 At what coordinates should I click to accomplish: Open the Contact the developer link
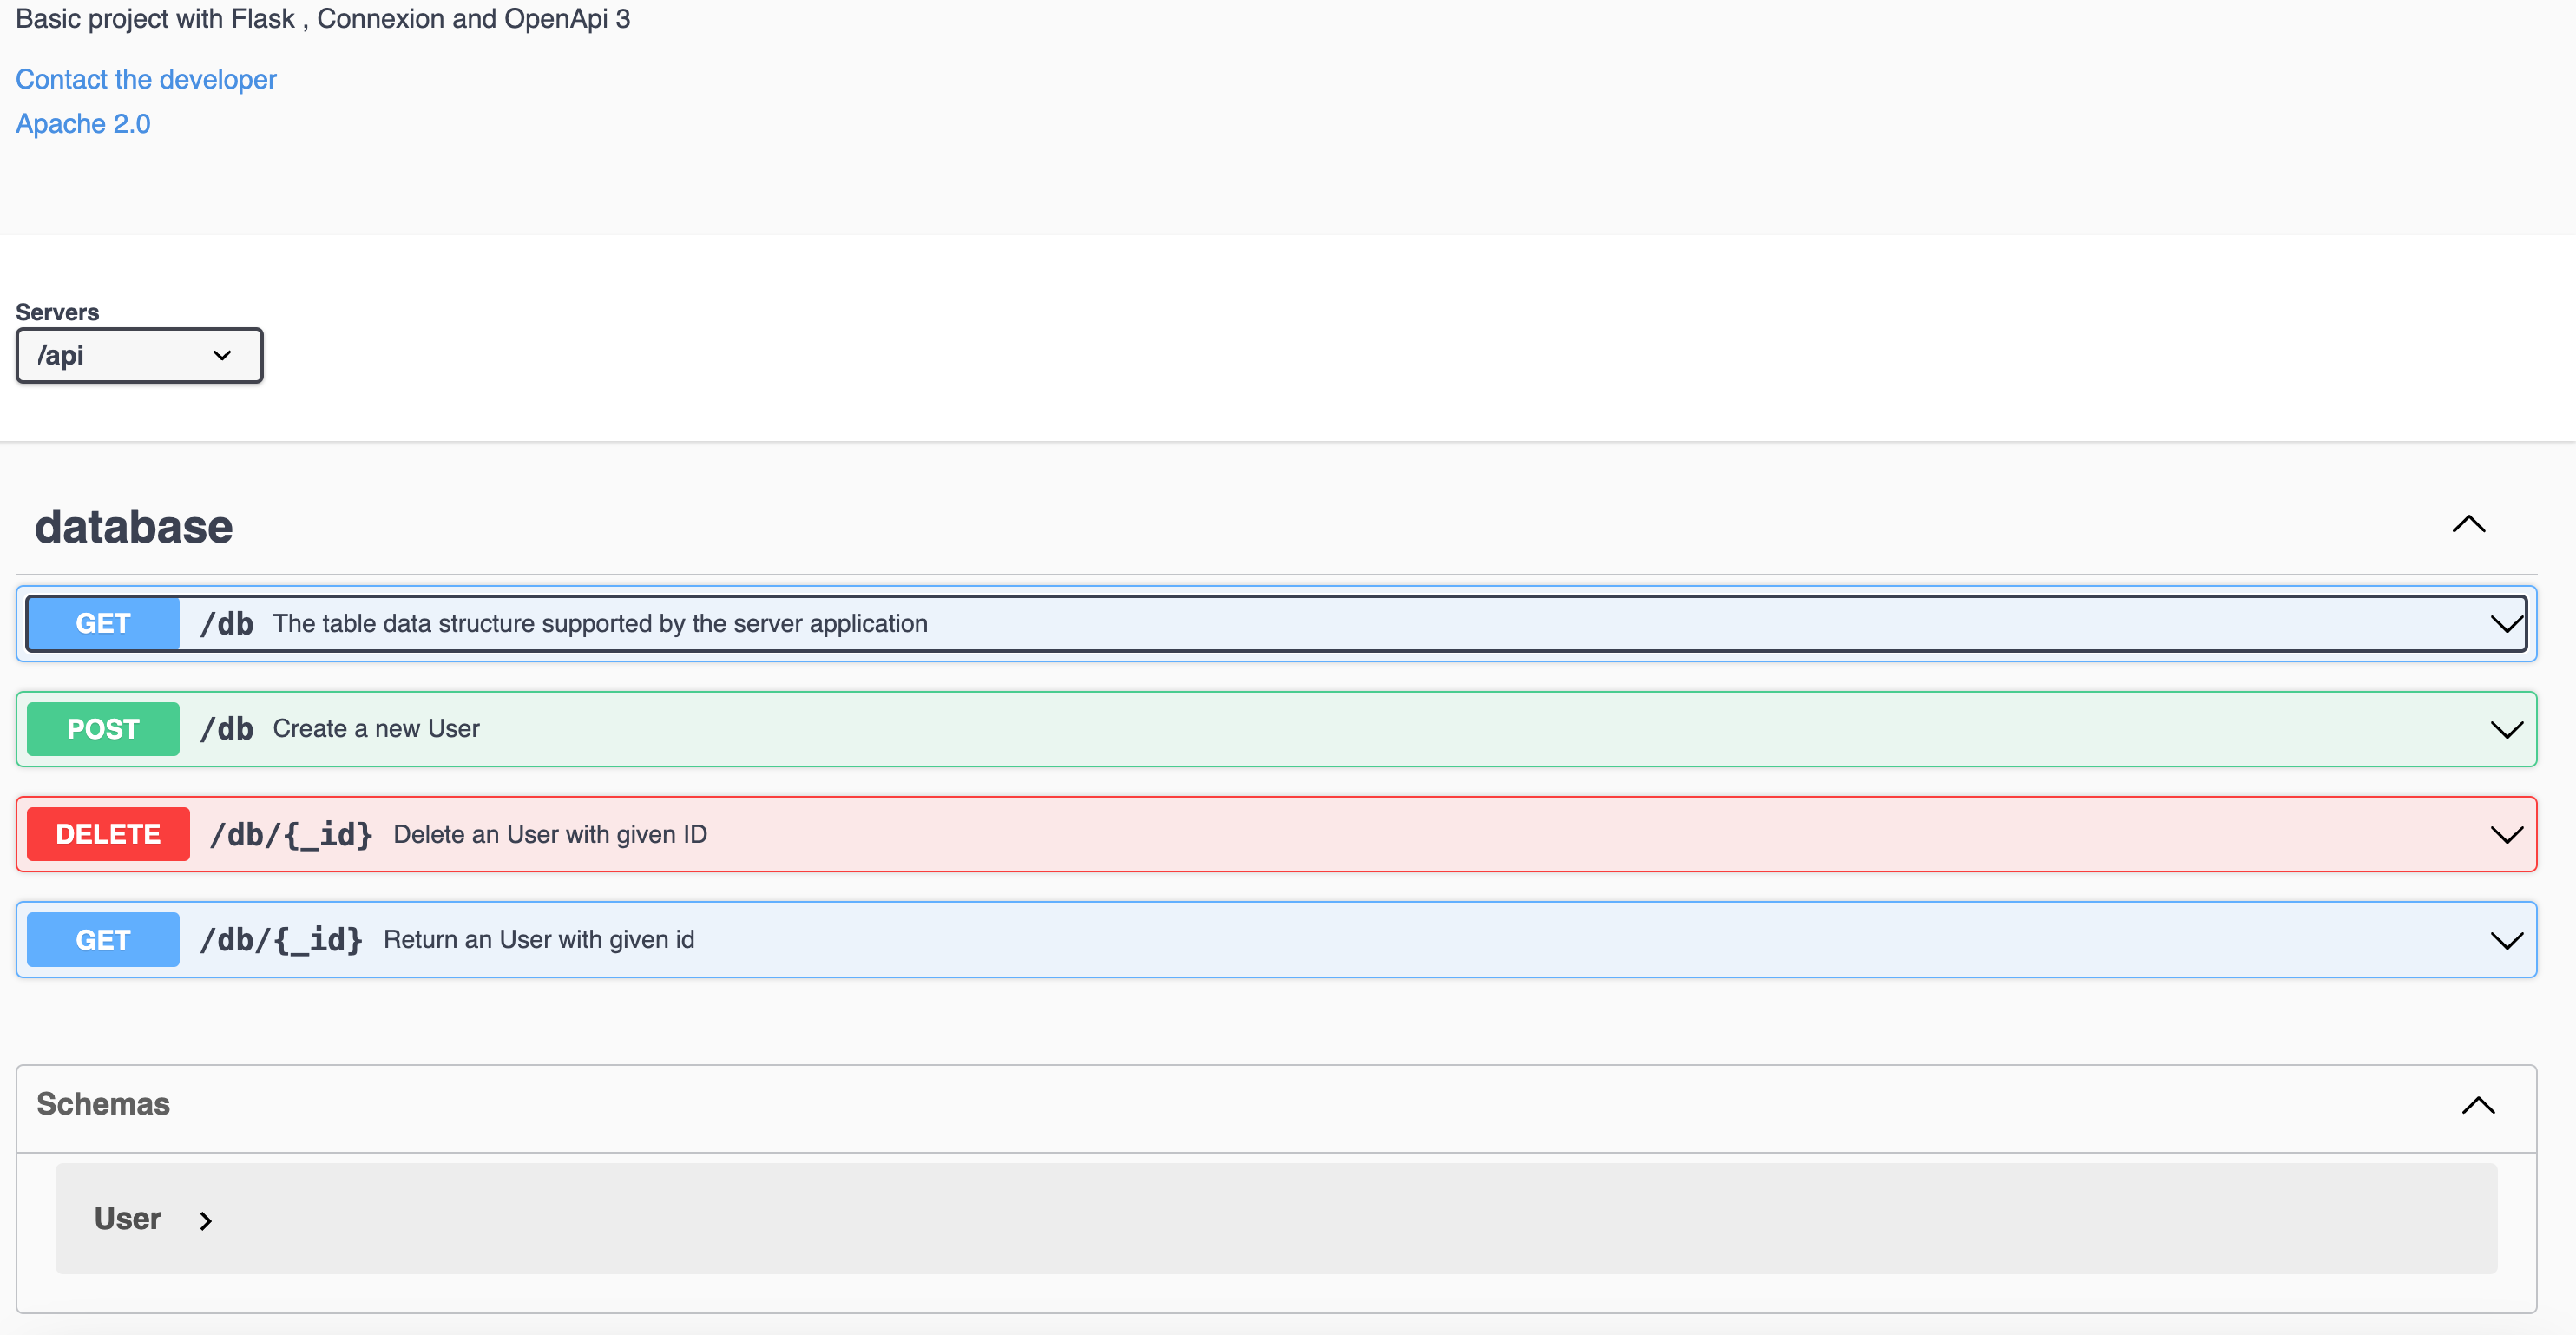(x=146, y=79)
